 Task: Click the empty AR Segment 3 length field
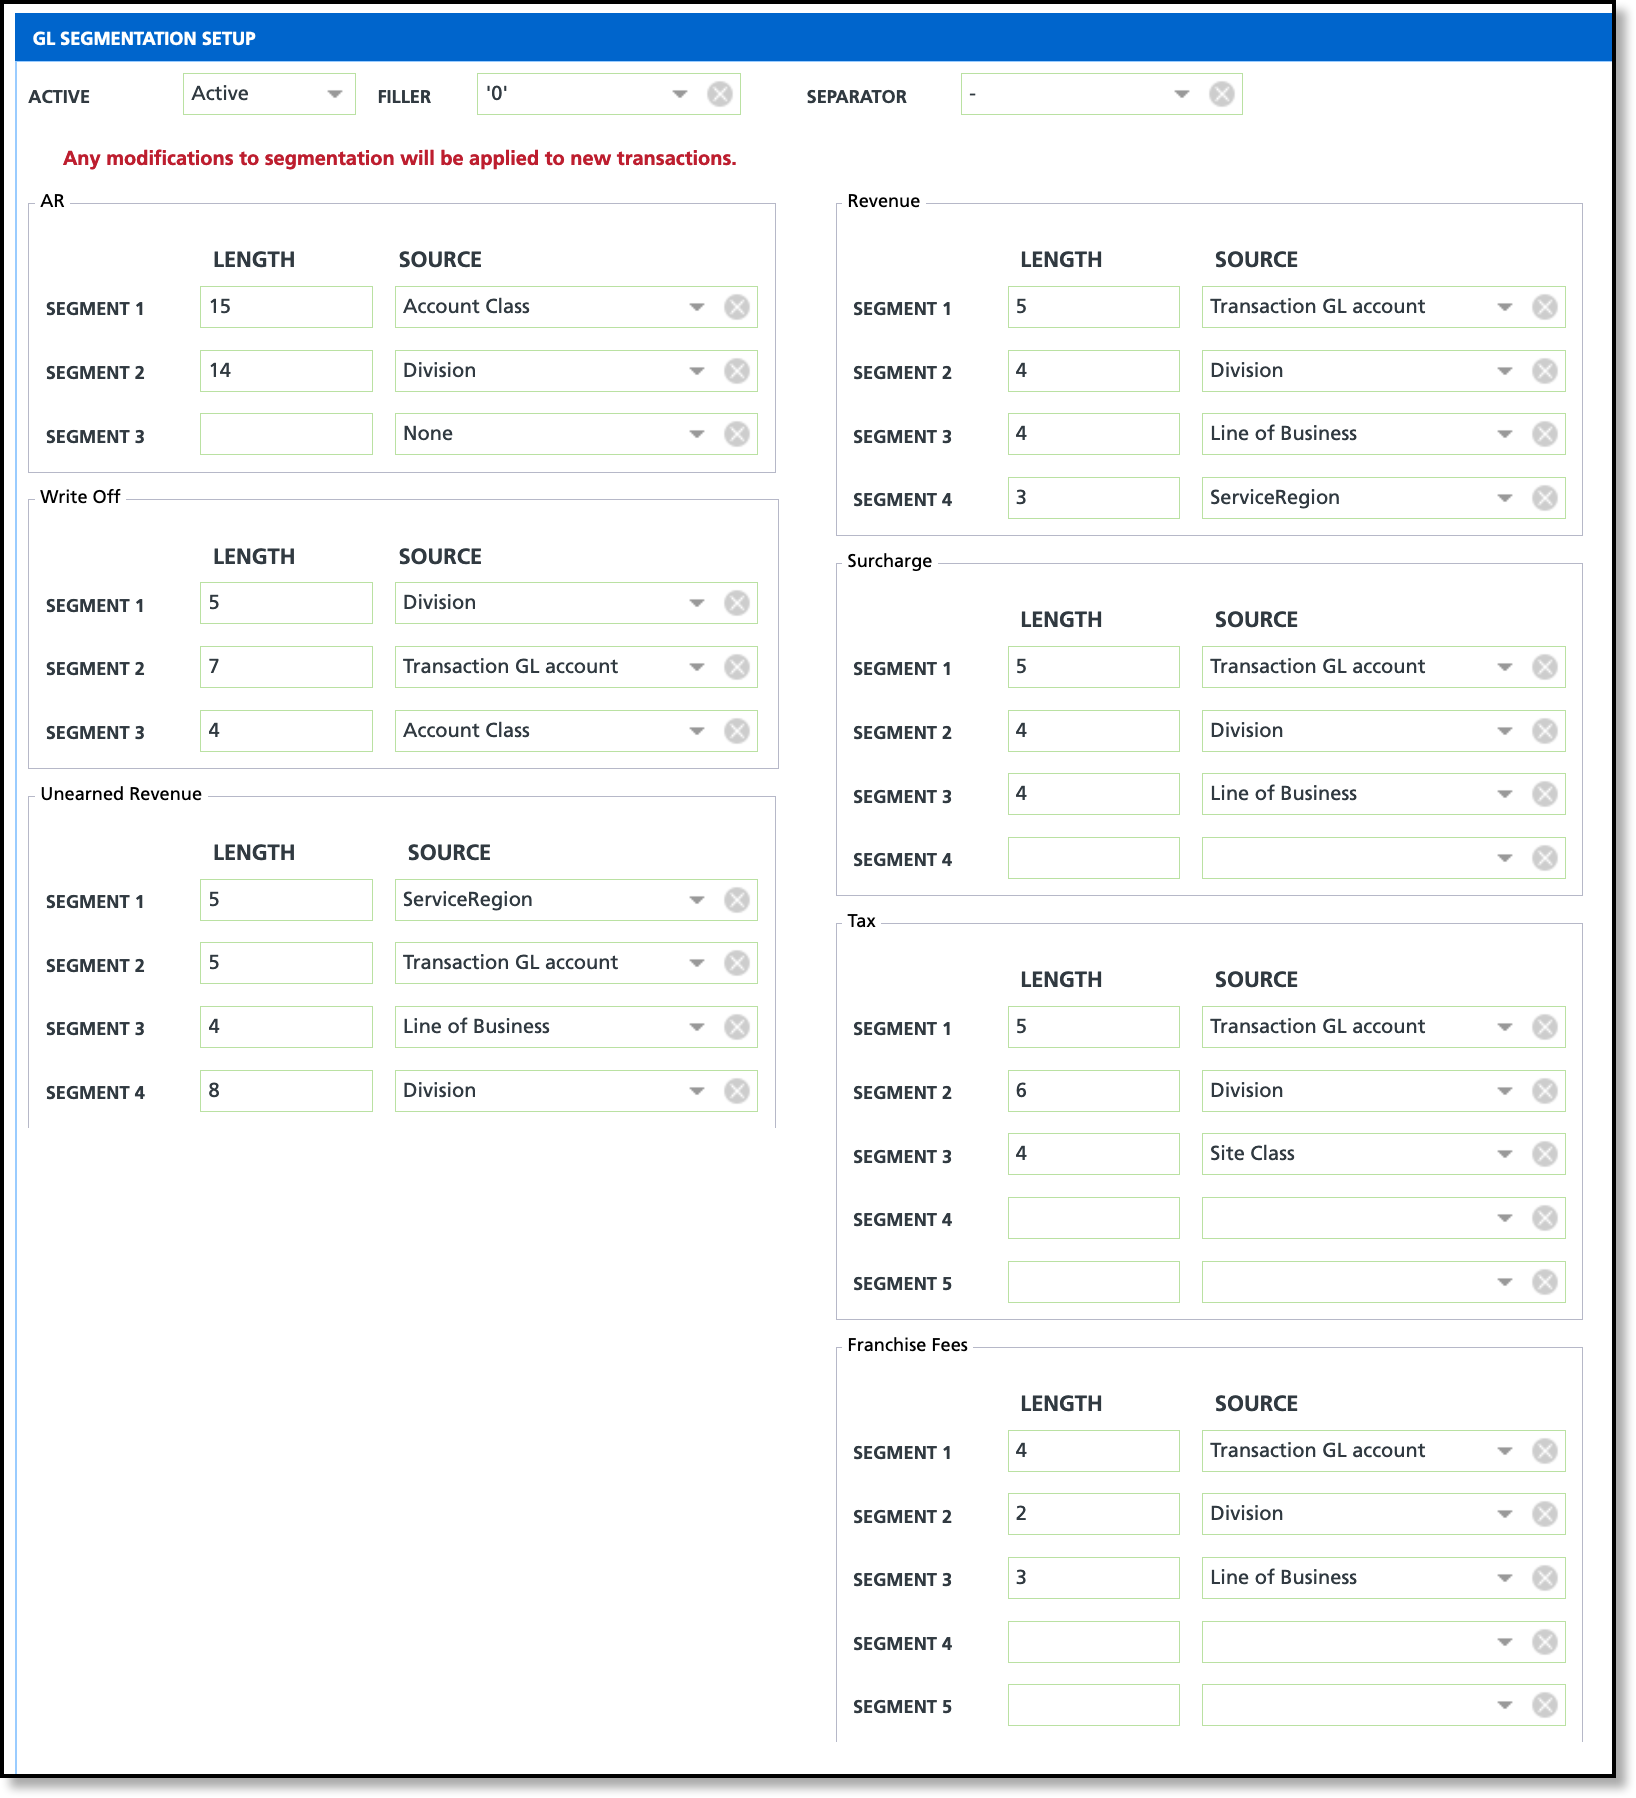(x=286, y=434)
